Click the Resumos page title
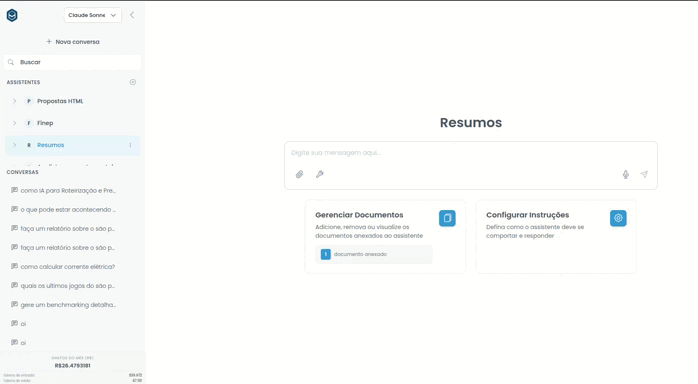Image resolution: width=698 pixels, height=384 pixels. click(x=471, y=123)
